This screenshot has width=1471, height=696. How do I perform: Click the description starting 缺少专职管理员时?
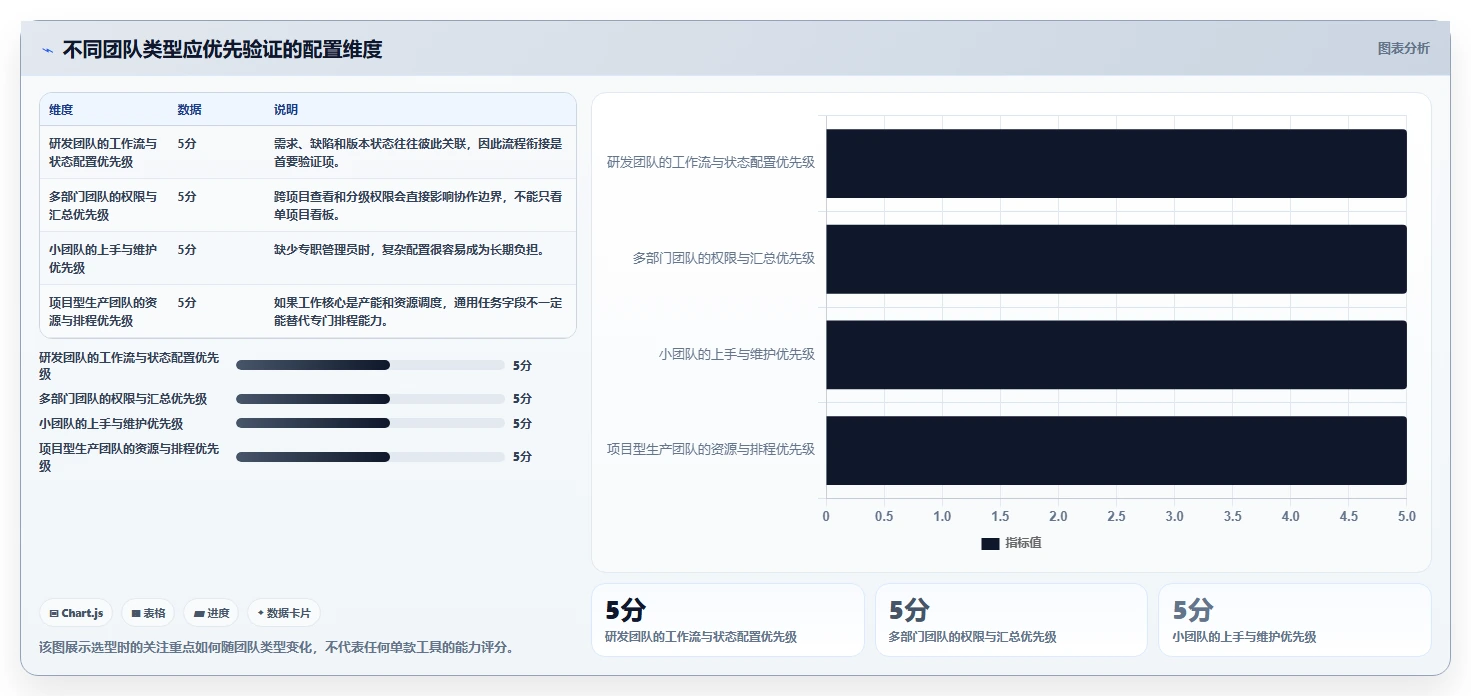pyautogui.click(x=410, y=250)
